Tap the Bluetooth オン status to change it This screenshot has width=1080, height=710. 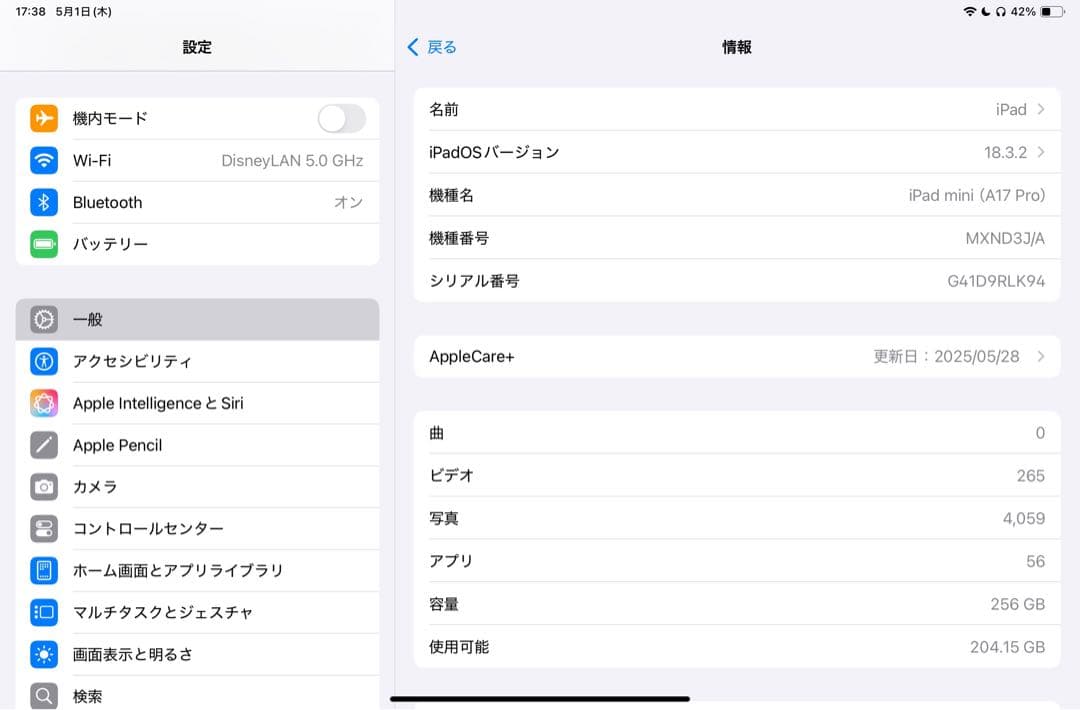pyautogui.click(x=350, y=202)
